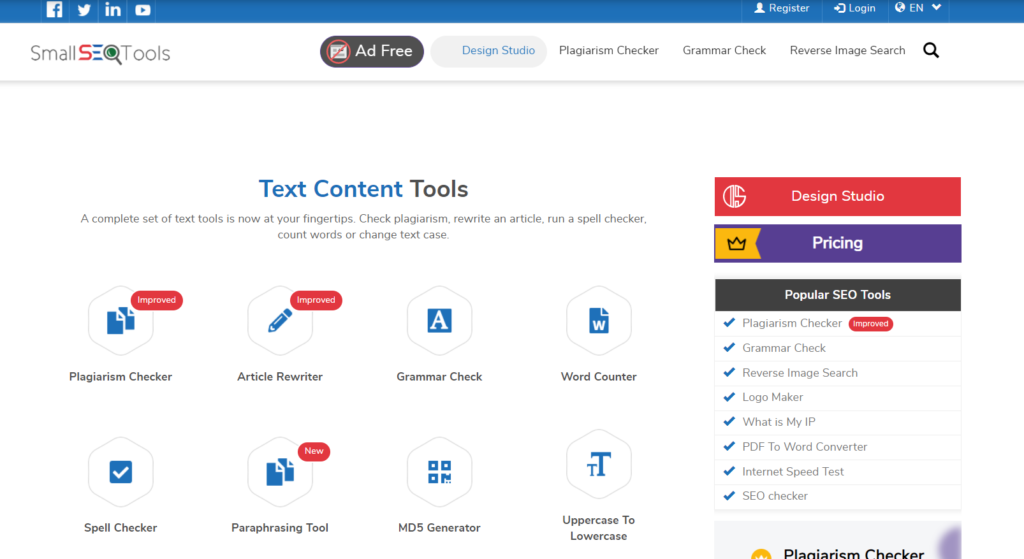Image resolution: width=1024 pixels, height=559 pixels.
Task: Click the Ad Free button
Action: pyautogui.click(x=372, y=51)
